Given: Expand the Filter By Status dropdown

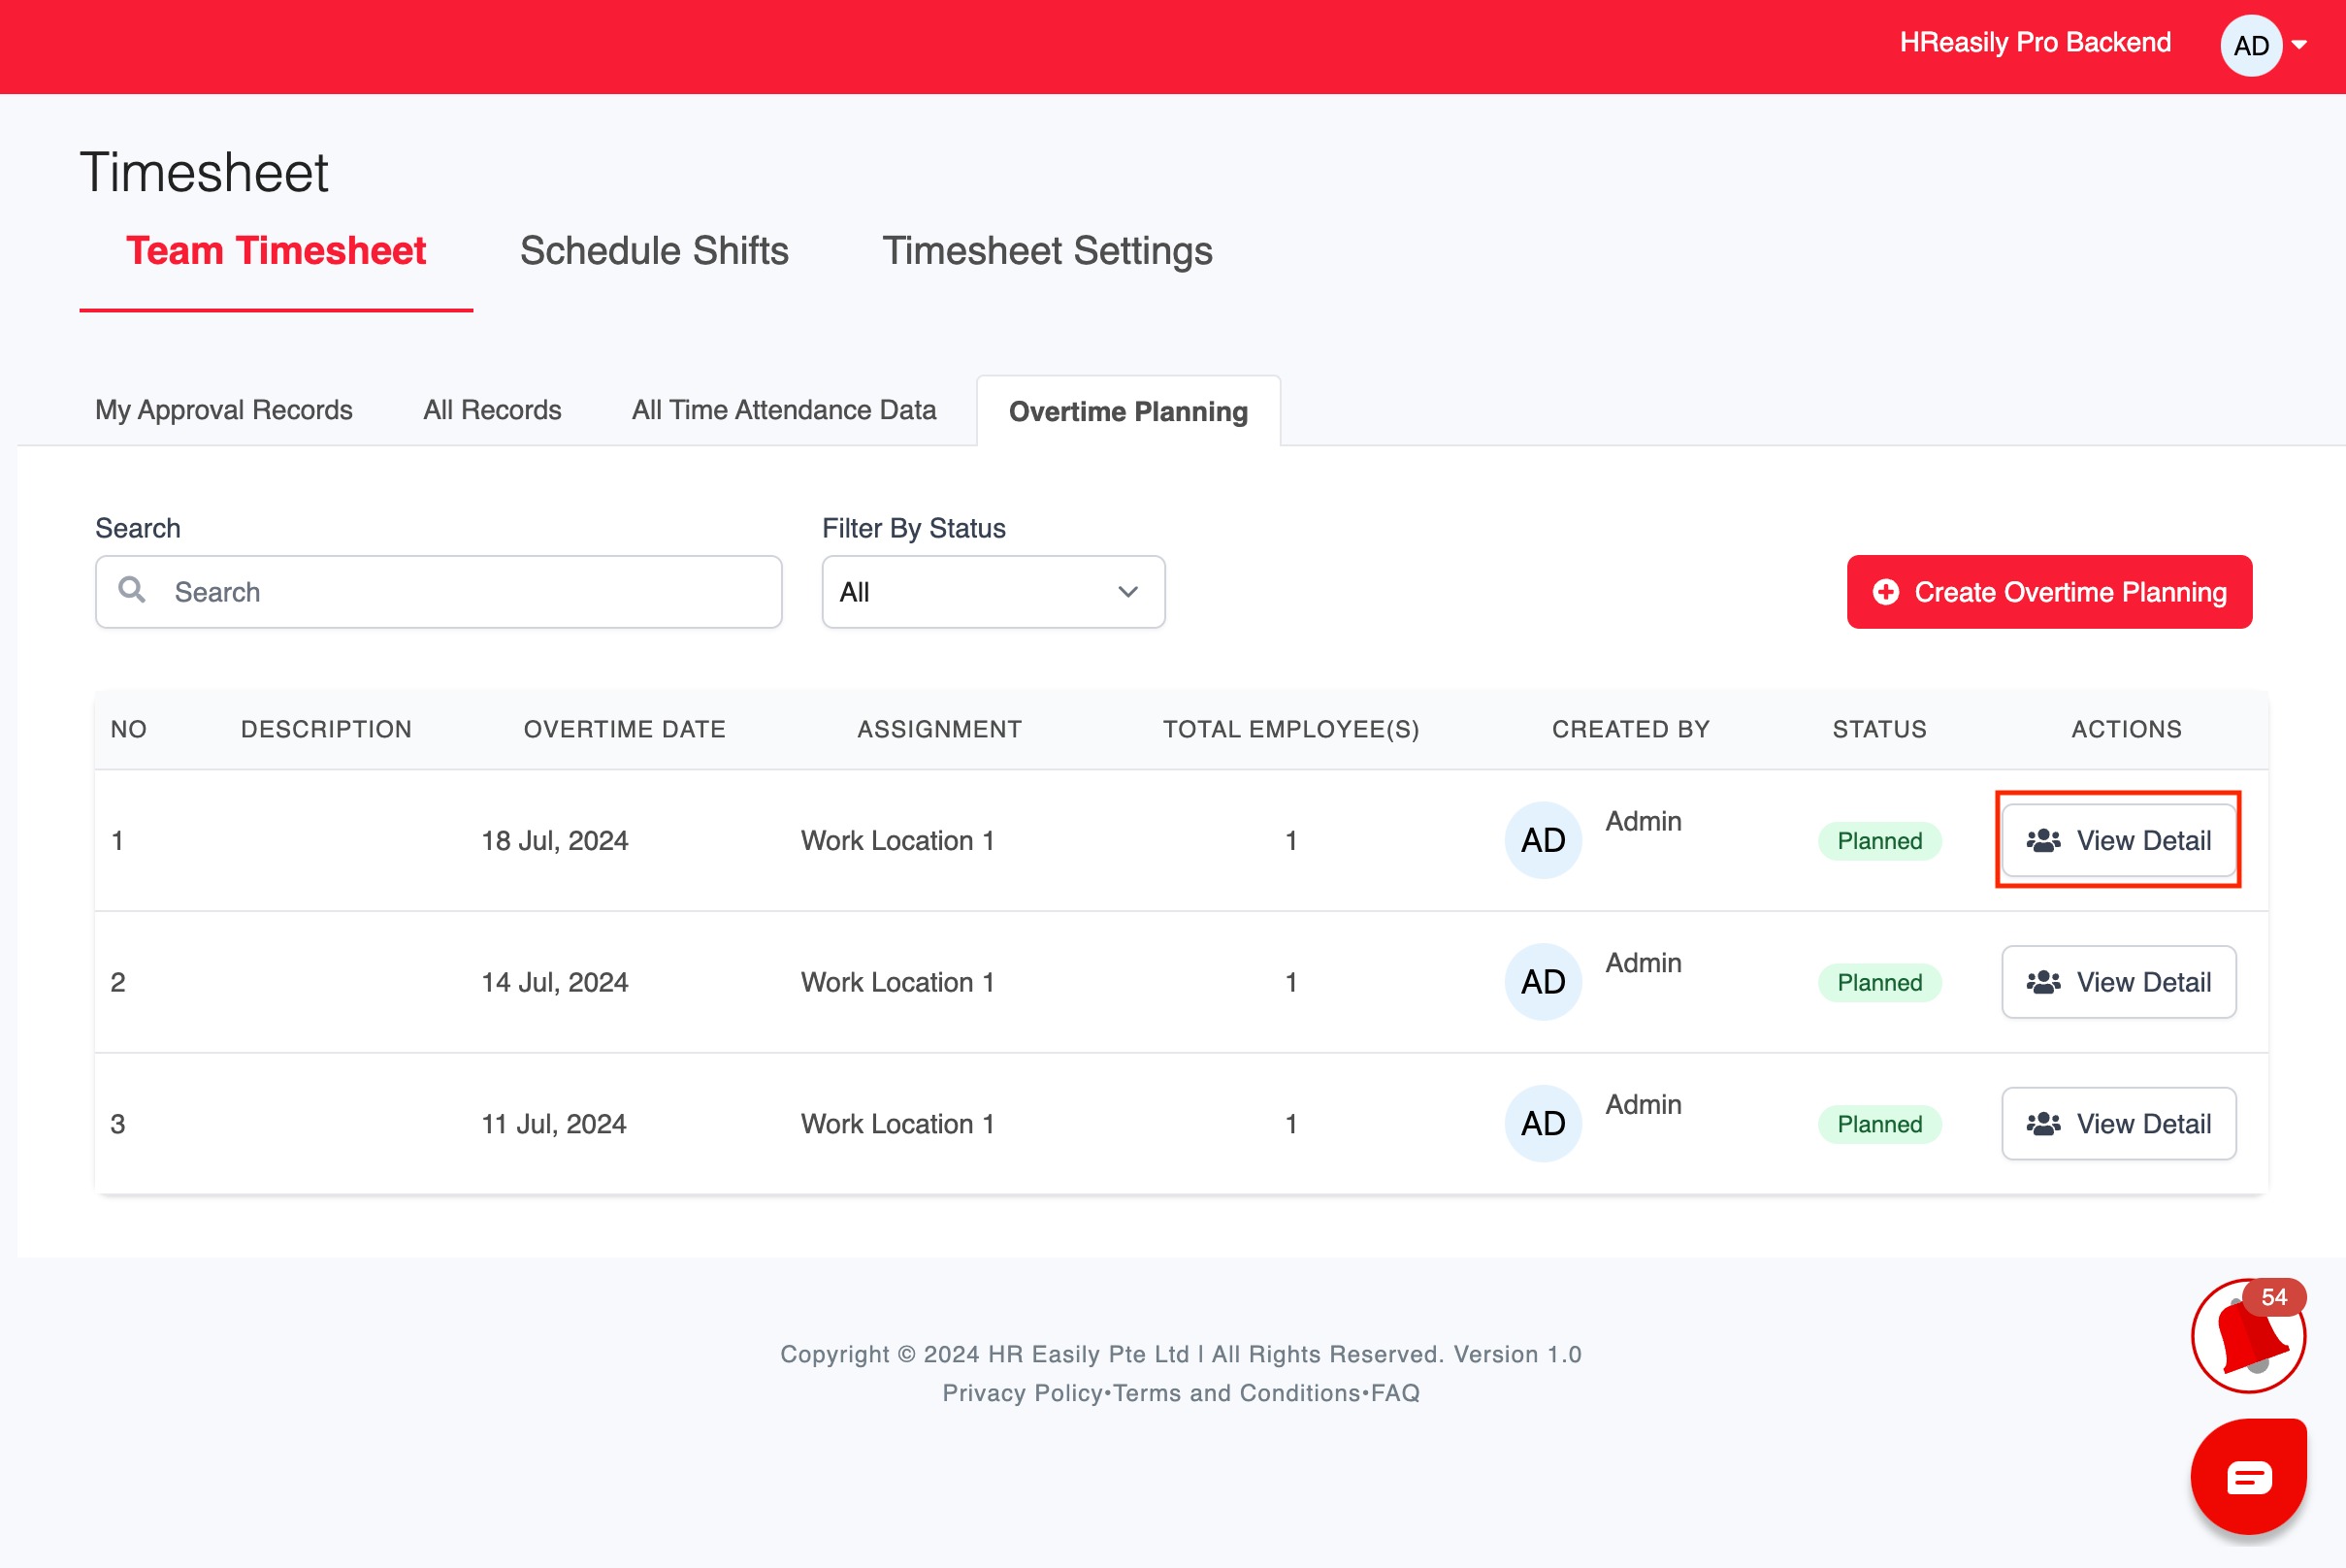Looking at the screenshot, I should [x=992, y=592].
